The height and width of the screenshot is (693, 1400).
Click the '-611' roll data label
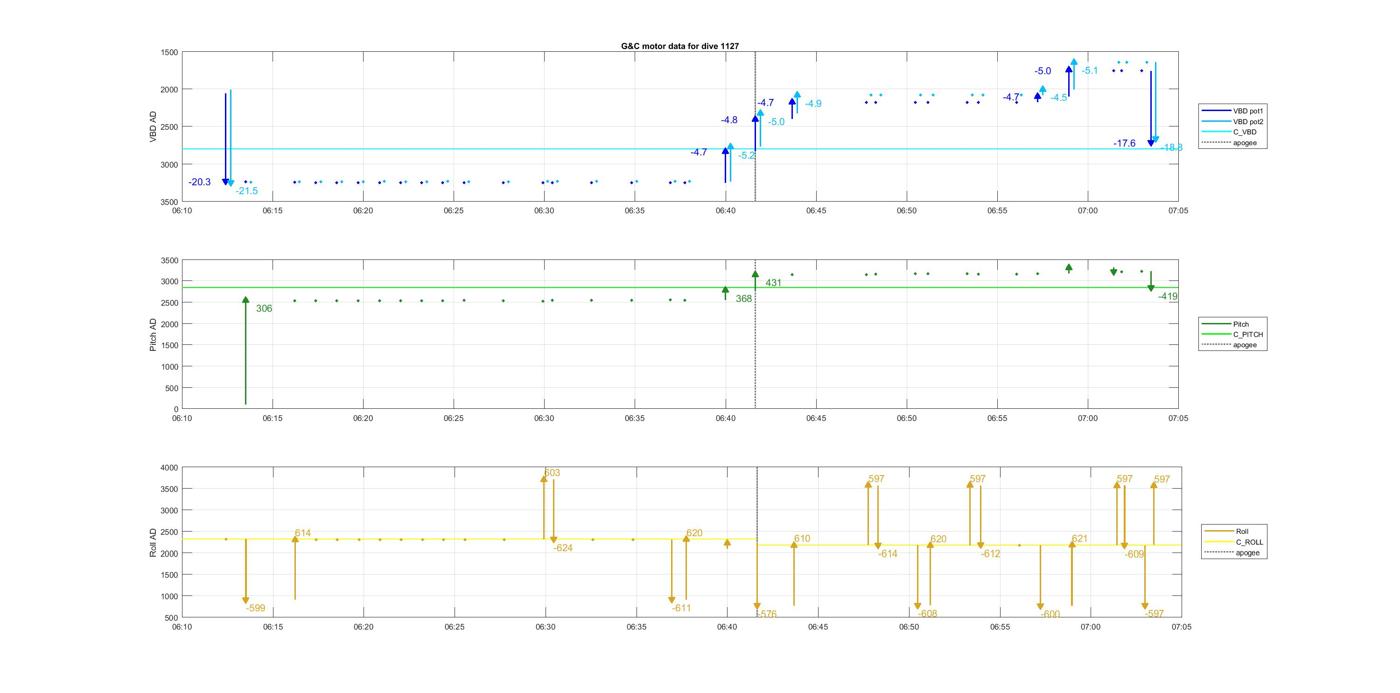click(681, 608)
